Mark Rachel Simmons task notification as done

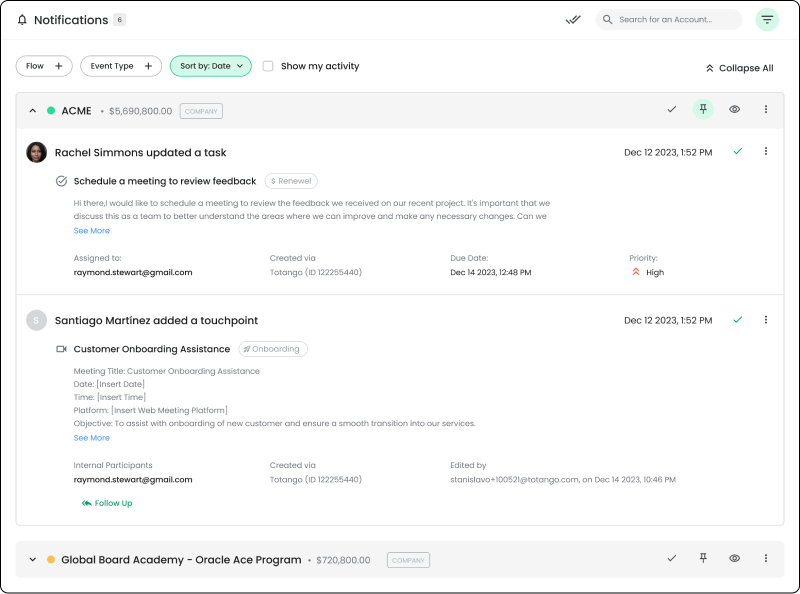tap(738, 152)
